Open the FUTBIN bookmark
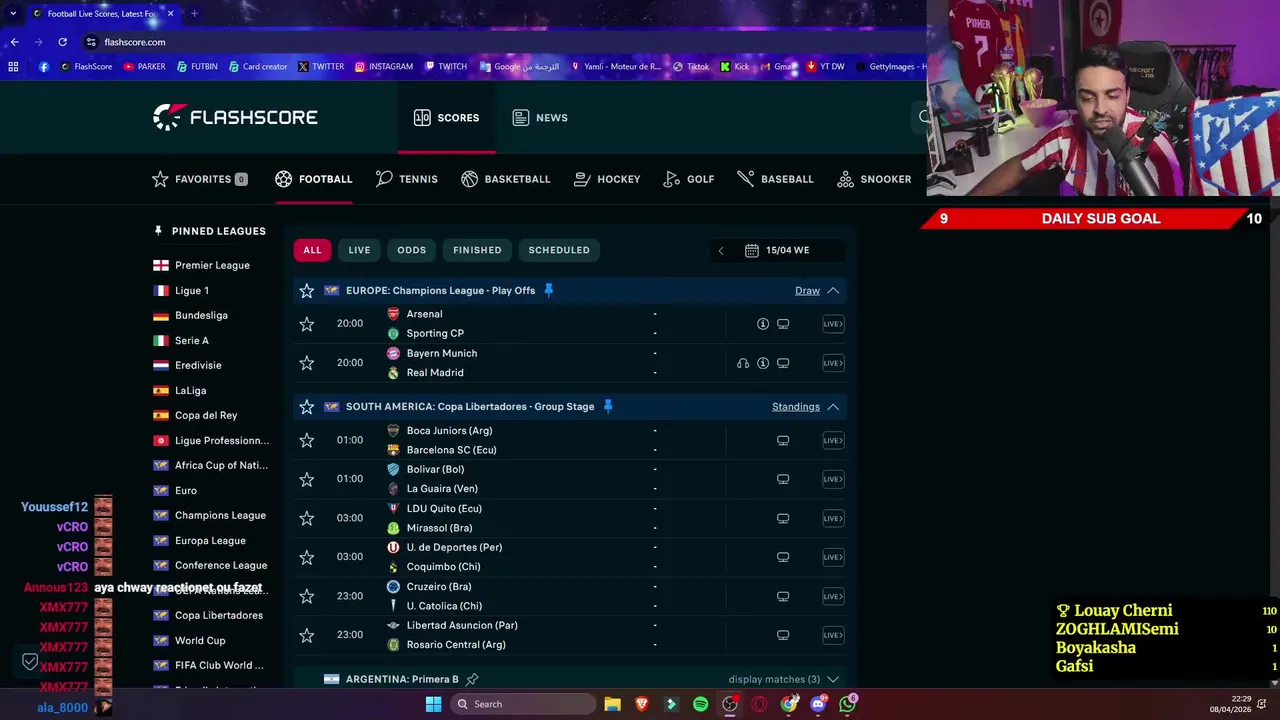 click(x=197, y=67)
